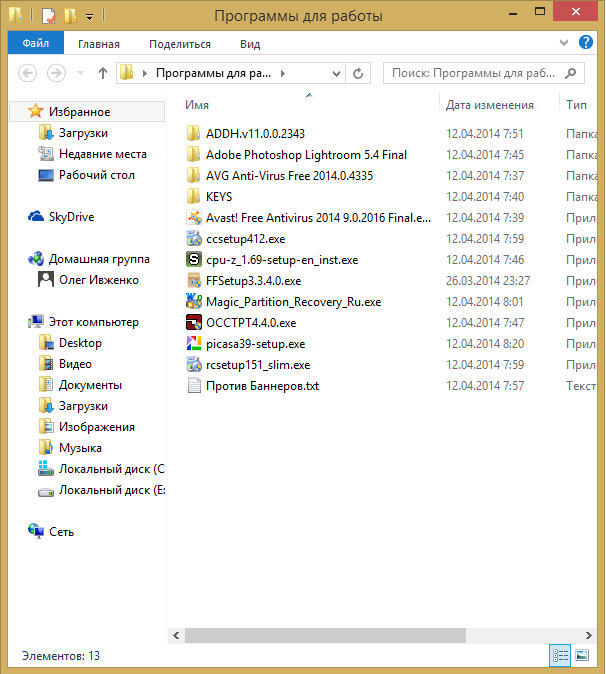Click the magnifier search icon
The width and height of the screenshot is (606, 674).
[x=571, y=73]
